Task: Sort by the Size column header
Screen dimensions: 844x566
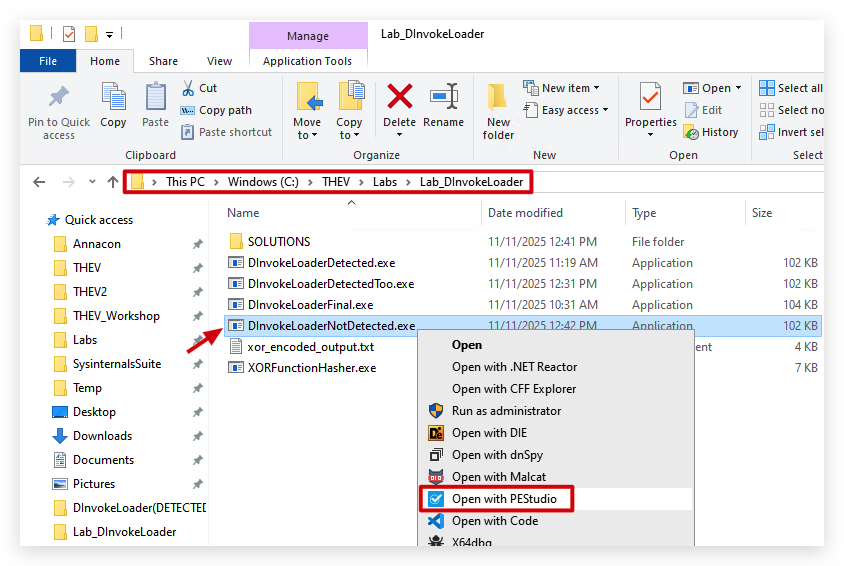Action: pyautogui.click(x=762, y=213)
